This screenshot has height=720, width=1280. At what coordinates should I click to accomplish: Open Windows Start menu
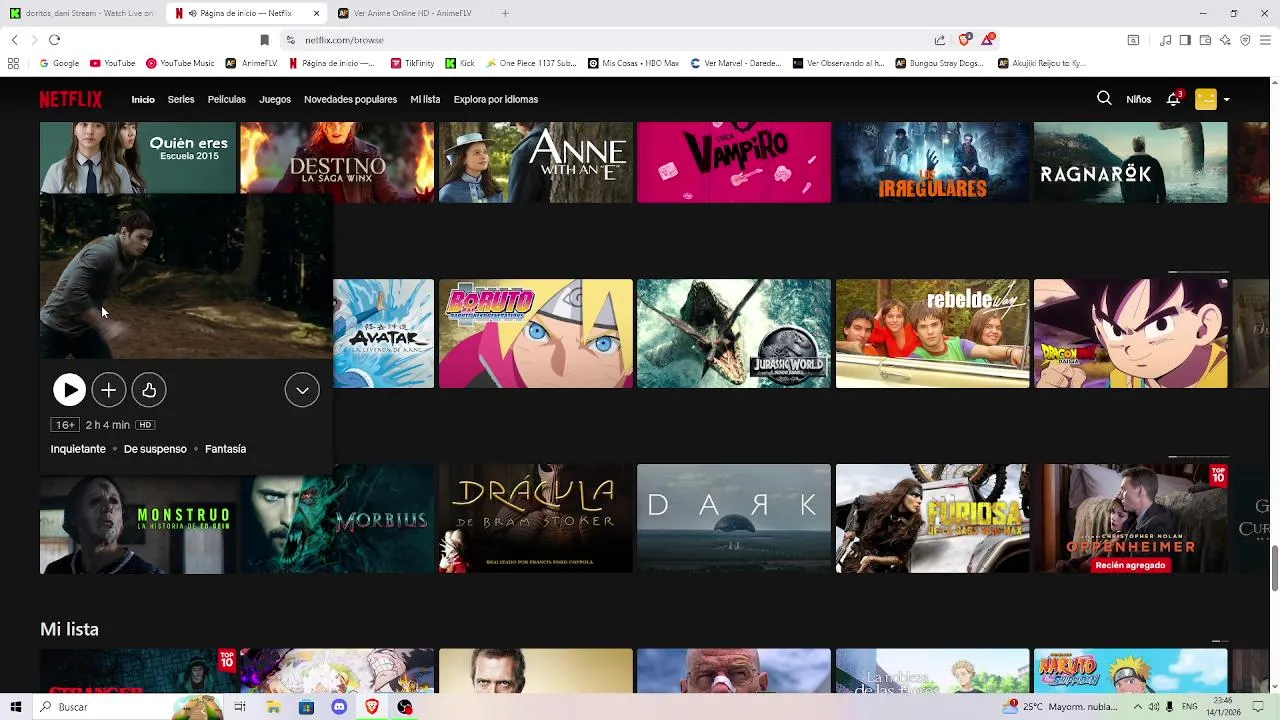click(15, 707)
